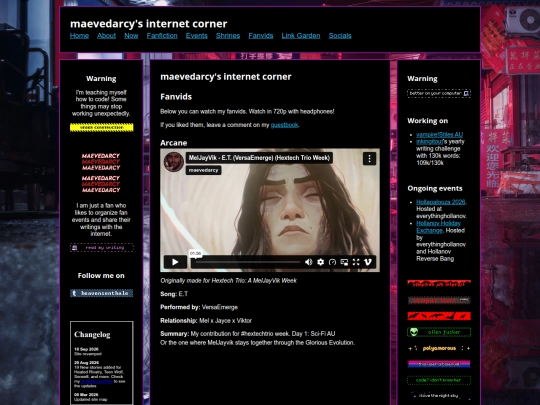
Task: Click the site title in the header
Action: coord(148,23)
